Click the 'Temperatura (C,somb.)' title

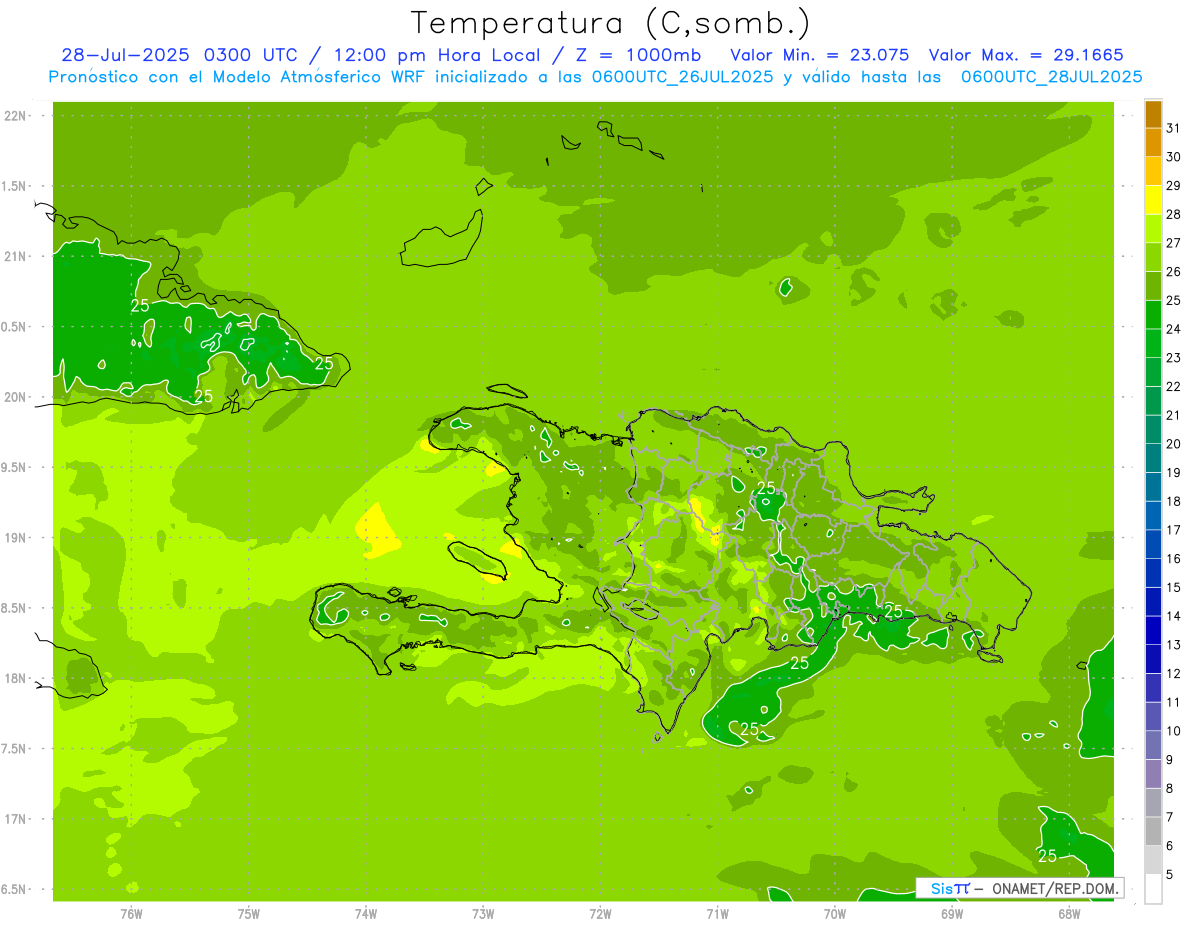[611, 22]
